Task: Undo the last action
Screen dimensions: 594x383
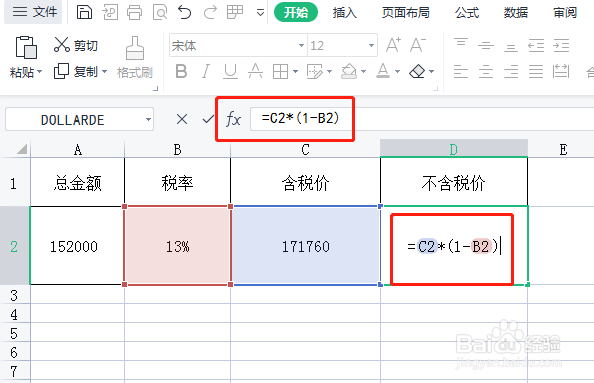Action: (x=184, y=13)
